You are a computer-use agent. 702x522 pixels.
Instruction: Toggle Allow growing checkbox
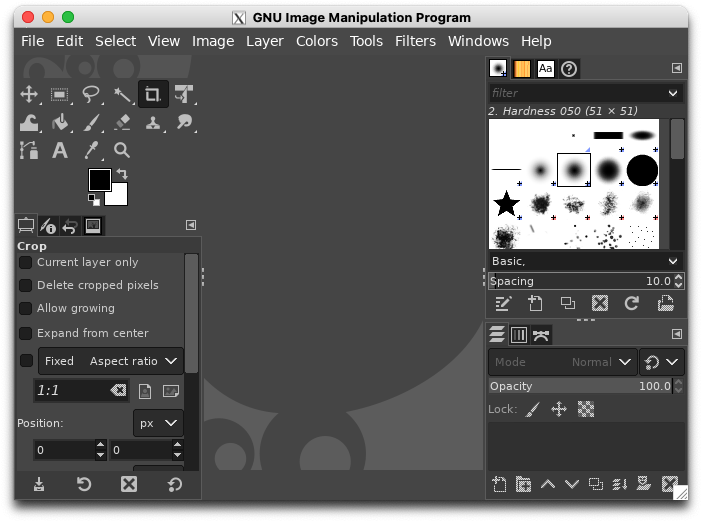tap(26, 308)
